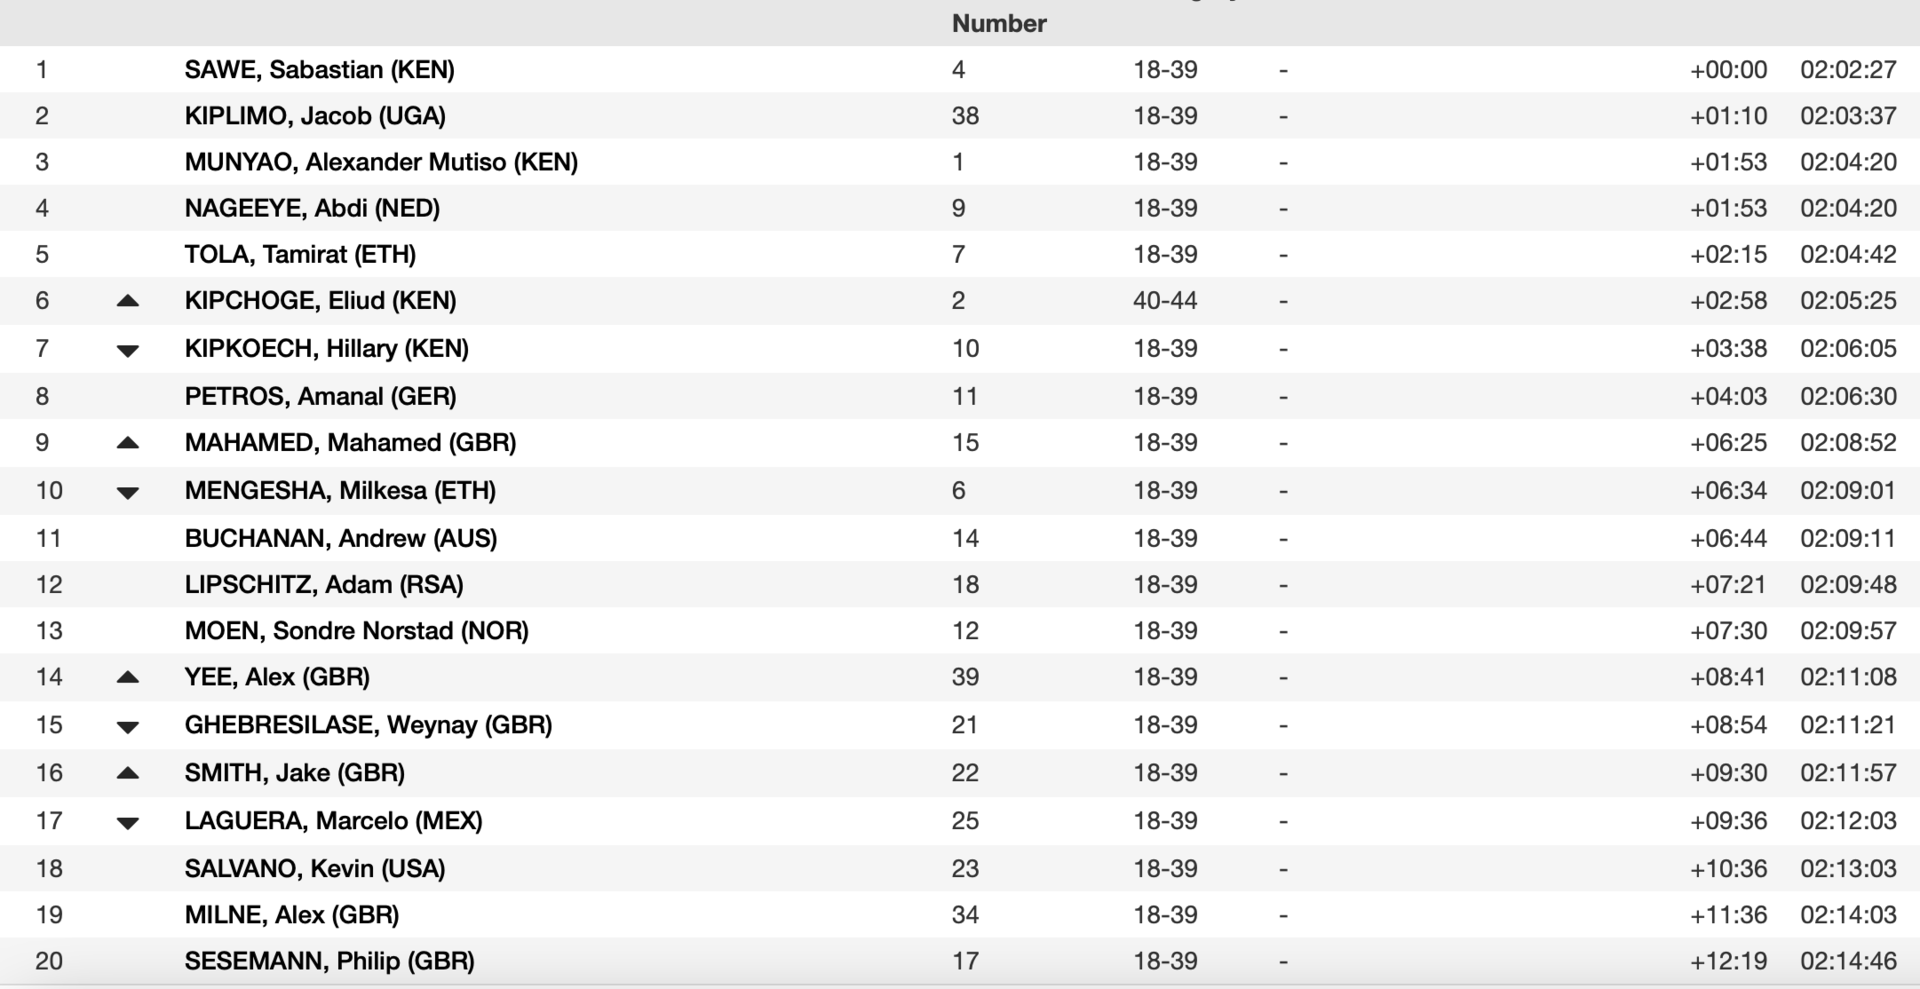Click the up arrow beside MAHAMED, Mahamed
Image resolution: width=1920 pixels, height=989 pixels.
pos(127,443)
